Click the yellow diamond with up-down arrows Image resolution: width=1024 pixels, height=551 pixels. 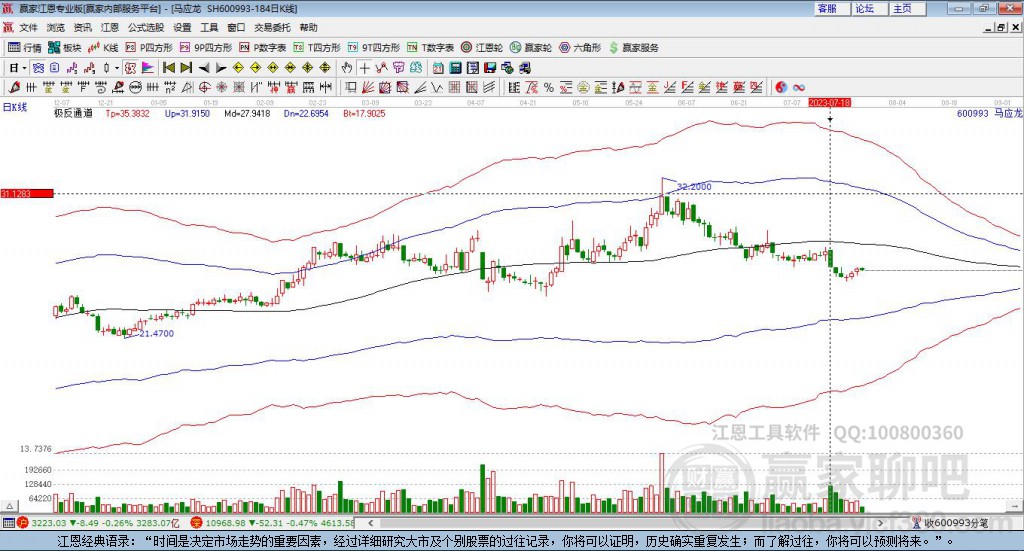click(x=325, y=68)
